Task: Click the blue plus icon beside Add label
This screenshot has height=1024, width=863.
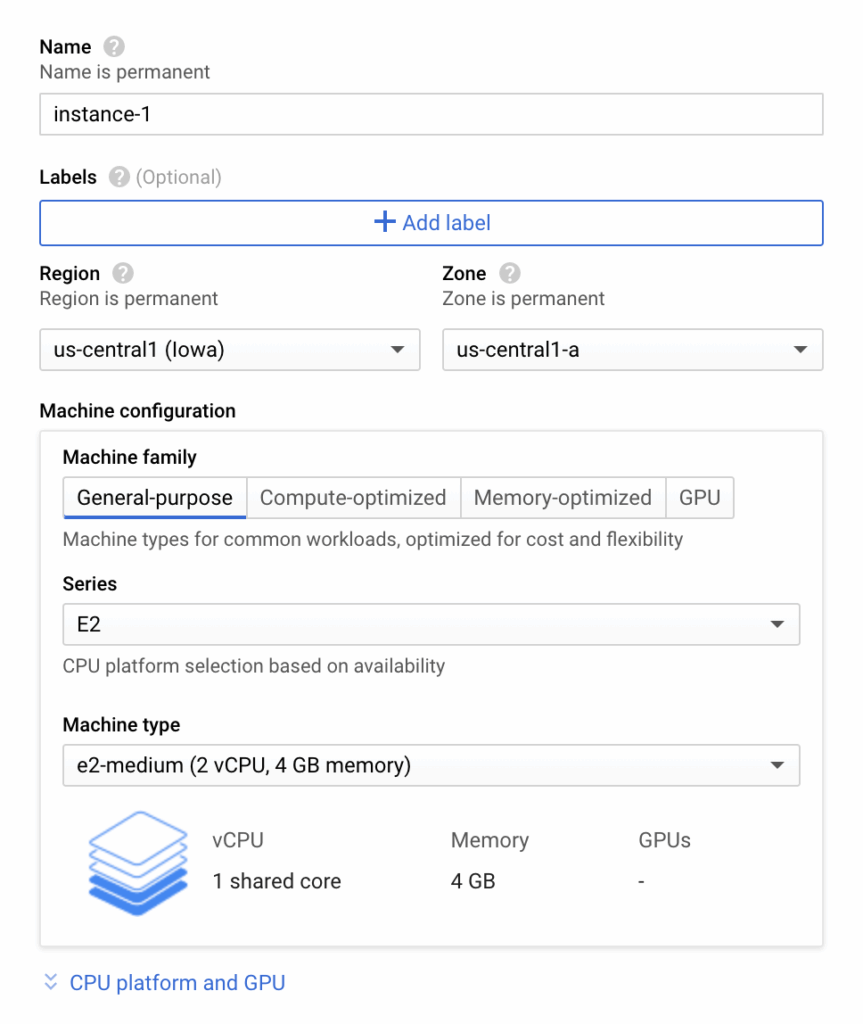Action: point(384,222)
